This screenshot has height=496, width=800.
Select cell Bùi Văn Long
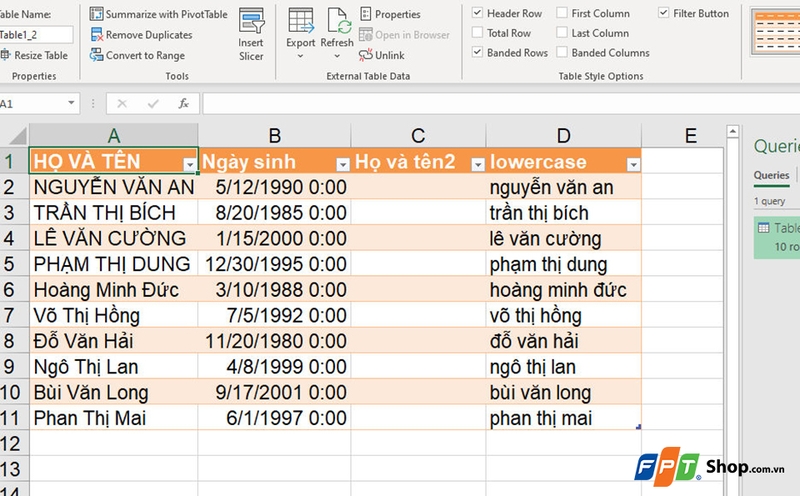pyautogui.click(x=114, y=392)
